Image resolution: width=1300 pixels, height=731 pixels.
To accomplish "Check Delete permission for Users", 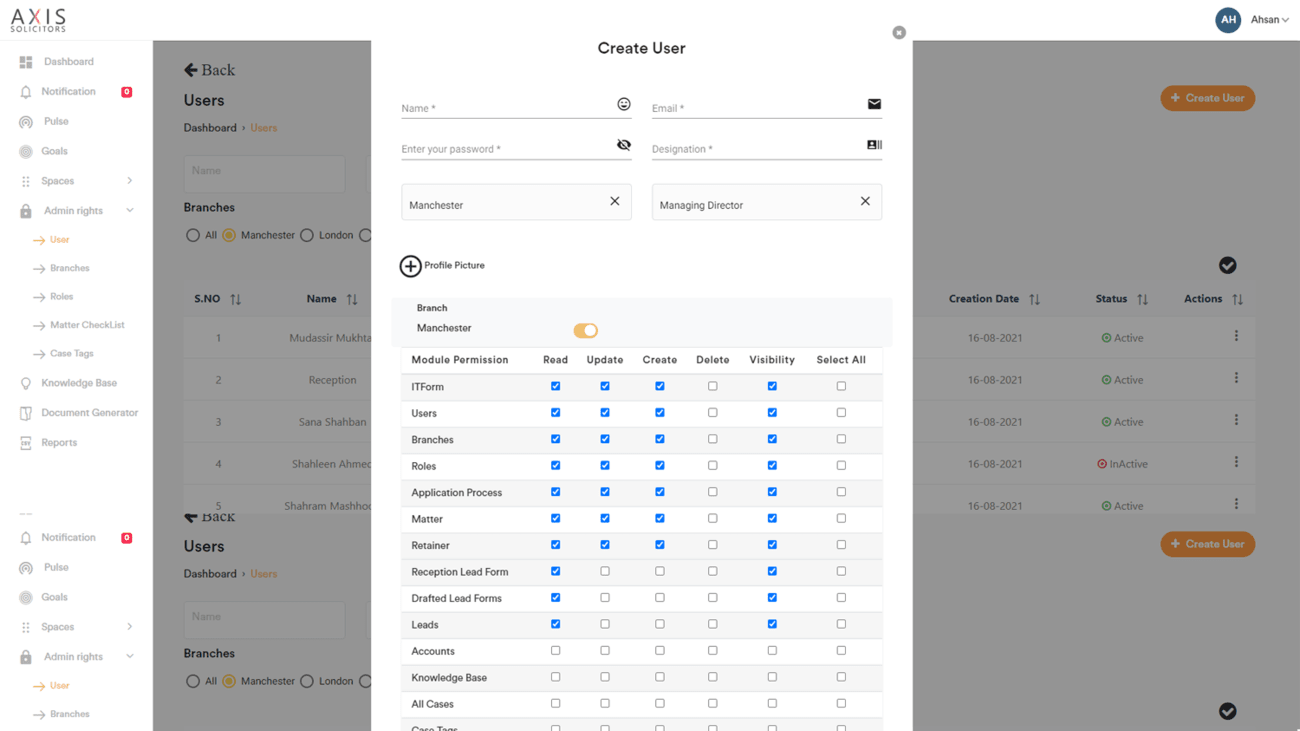I will [712, 412].
